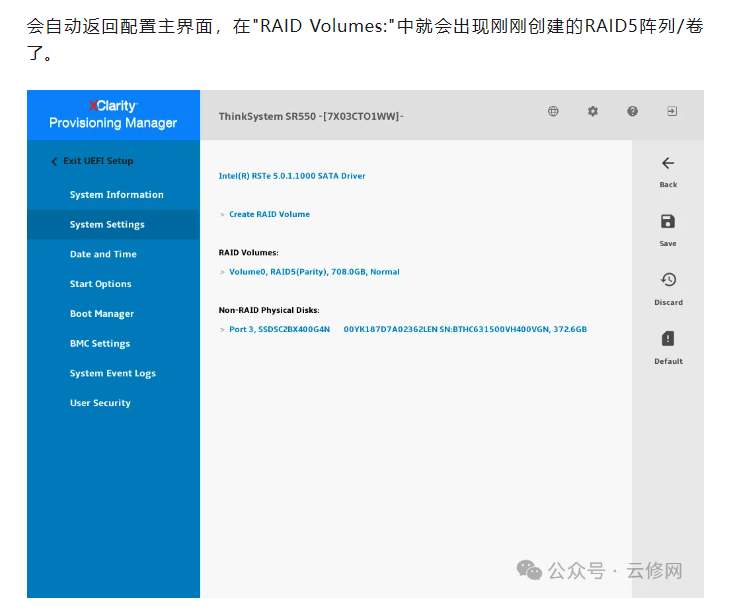Click the Back label text
The image size is (747, 615).
[x=668, y=184]
